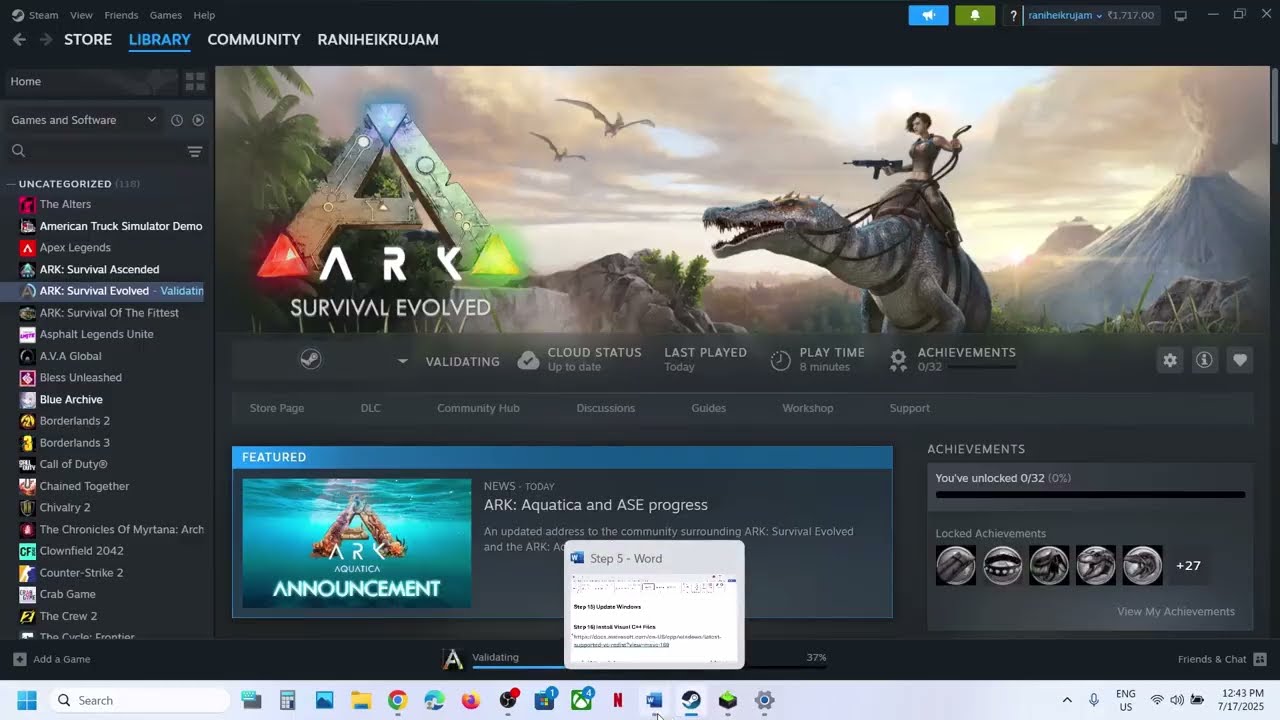Show hidden system tray icons chevron
This screenshot has height=720, width=1280.
tap(1067, 700)
